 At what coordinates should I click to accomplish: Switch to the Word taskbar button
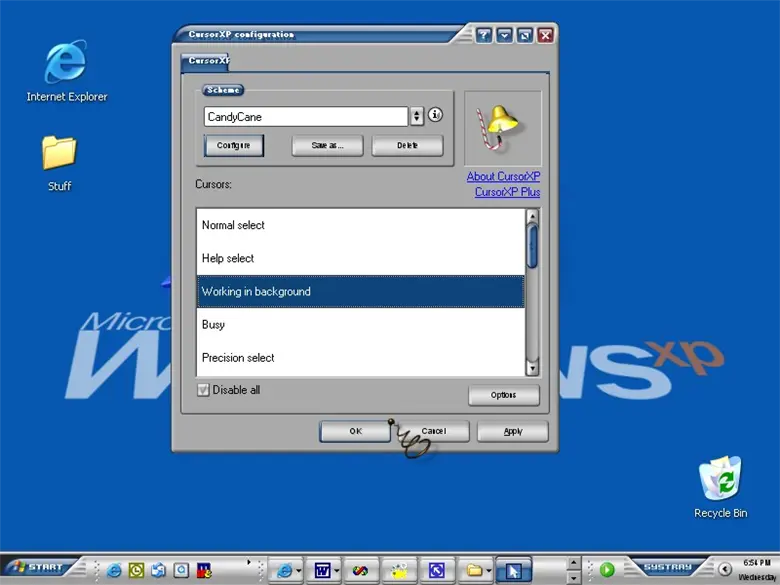[322, 570]
